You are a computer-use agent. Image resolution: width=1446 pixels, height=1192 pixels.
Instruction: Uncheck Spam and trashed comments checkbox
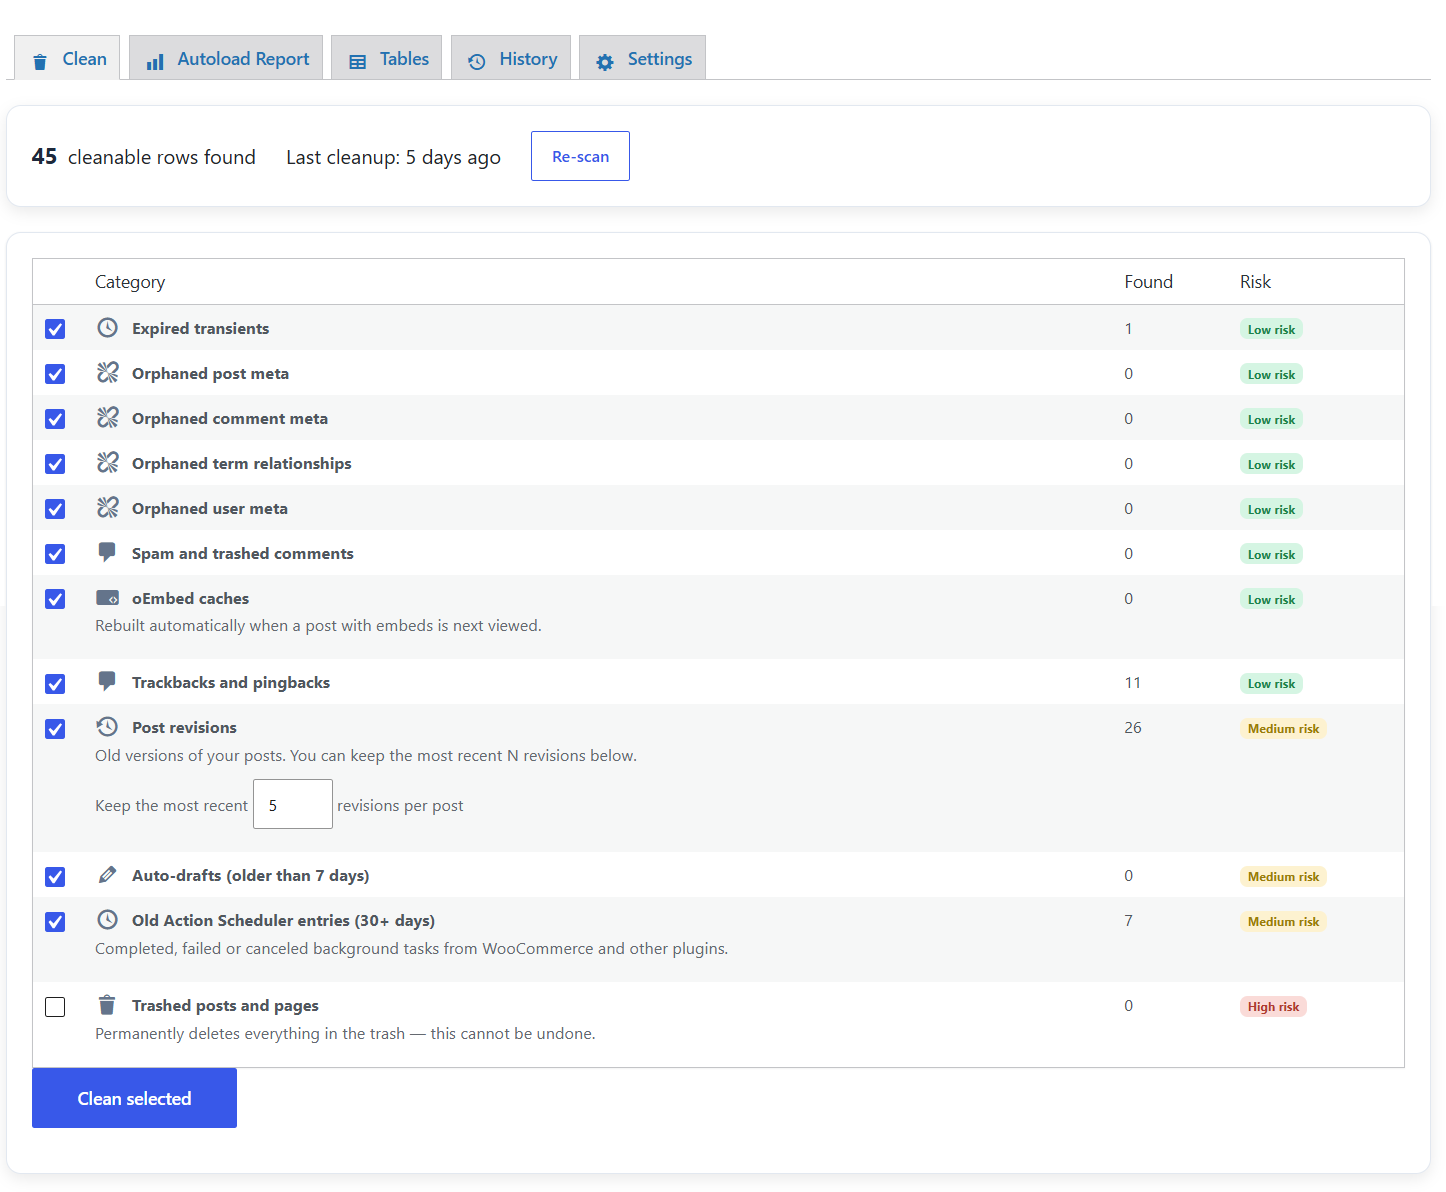pos(55,554)
